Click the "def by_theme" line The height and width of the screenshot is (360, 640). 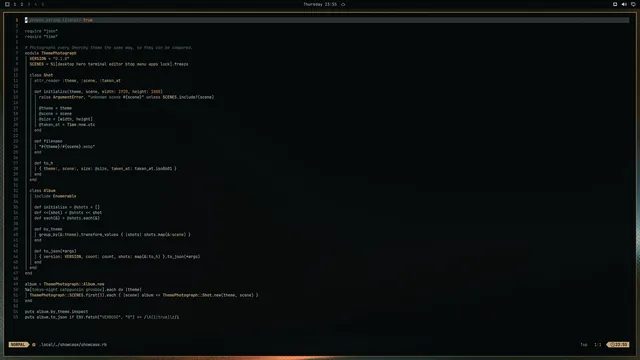[x=48, y=229]
